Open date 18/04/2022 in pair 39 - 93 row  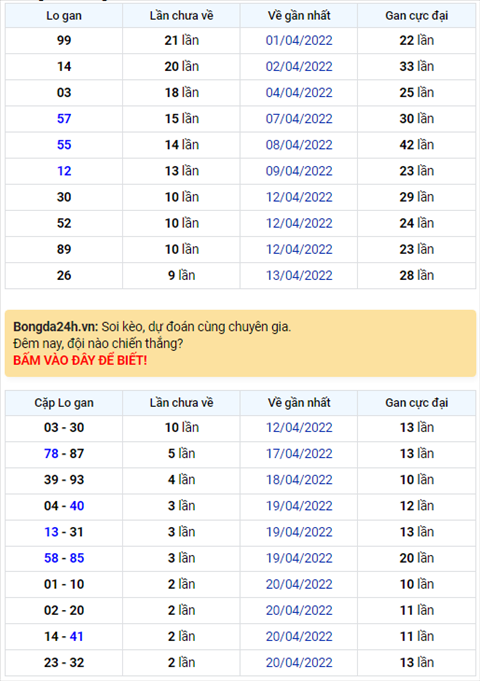[x=299, y=479]
